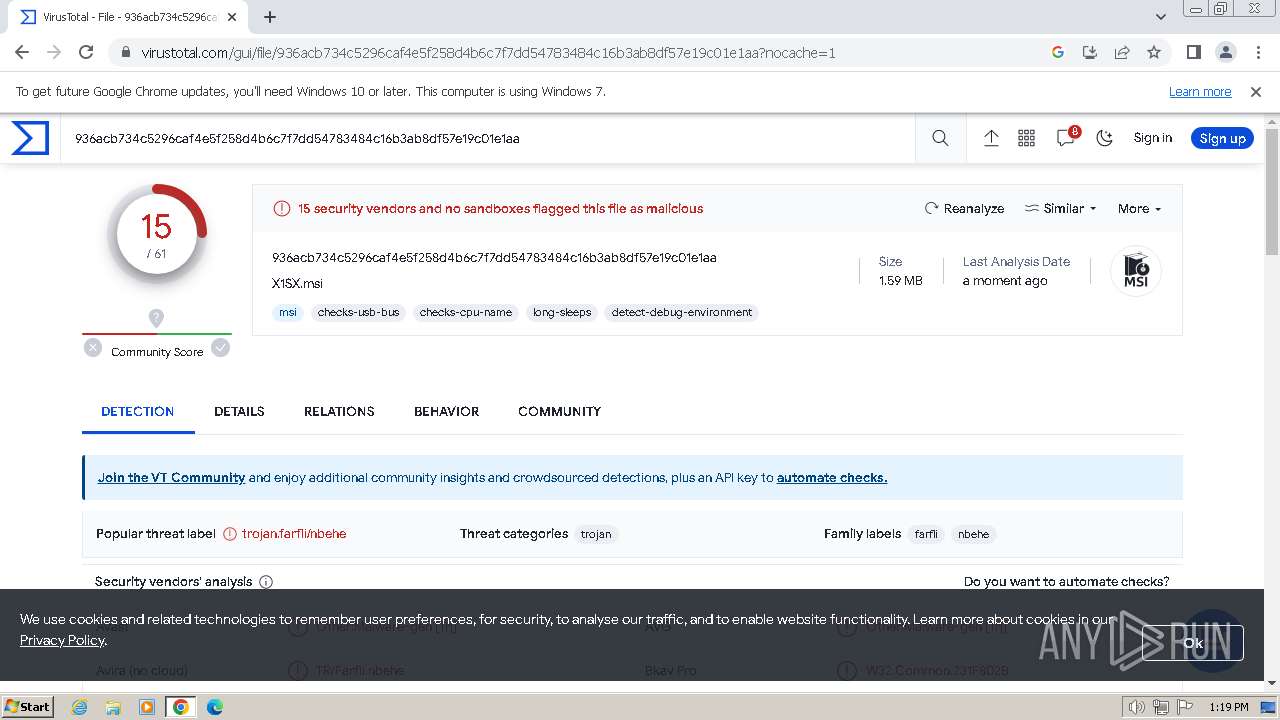Click the Windows Start button
1280x720 pixels.
(27, 706)
